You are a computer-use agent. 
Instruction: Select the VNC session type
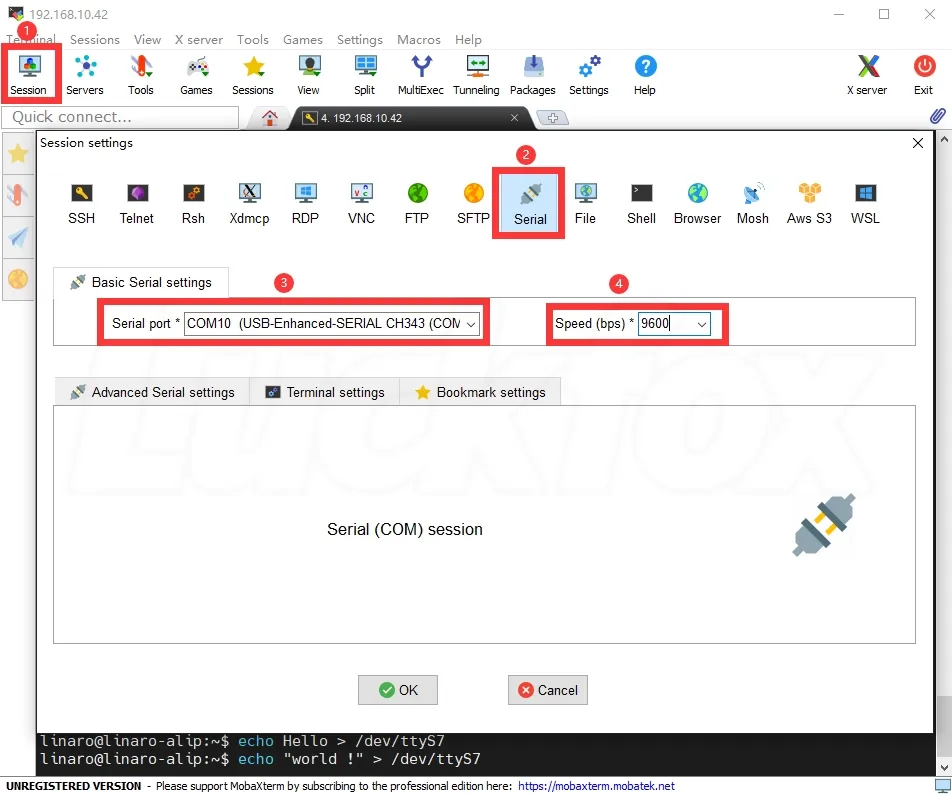point(361,203)
